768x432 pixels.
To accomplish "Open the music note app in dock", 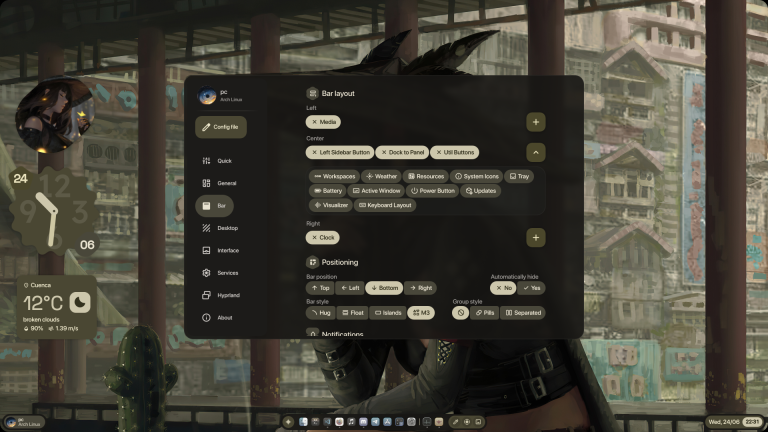I will click(351, 422).
